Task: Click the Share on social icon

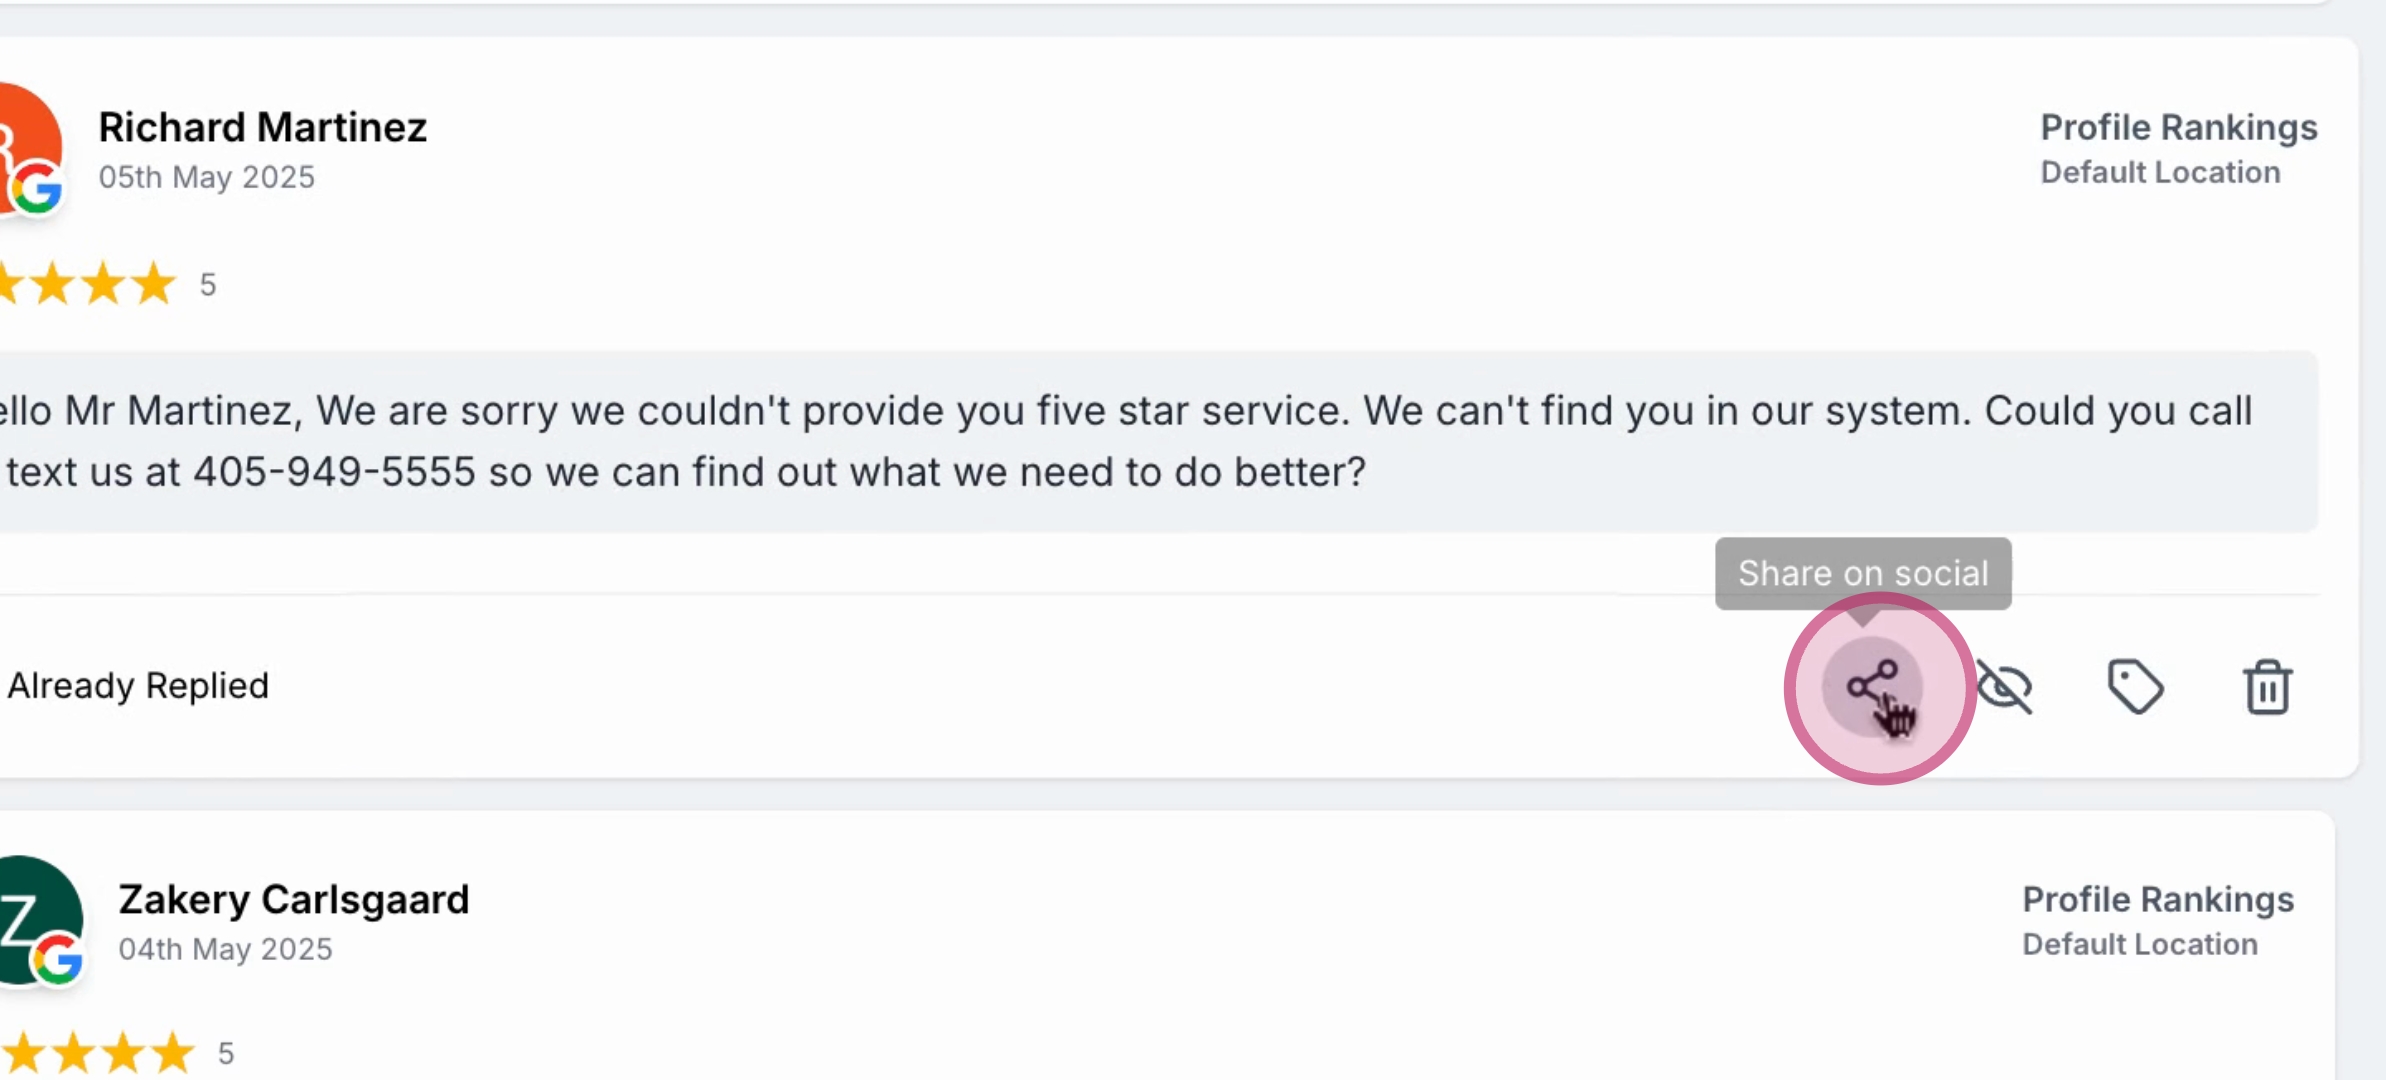Action: point(1872,686)
